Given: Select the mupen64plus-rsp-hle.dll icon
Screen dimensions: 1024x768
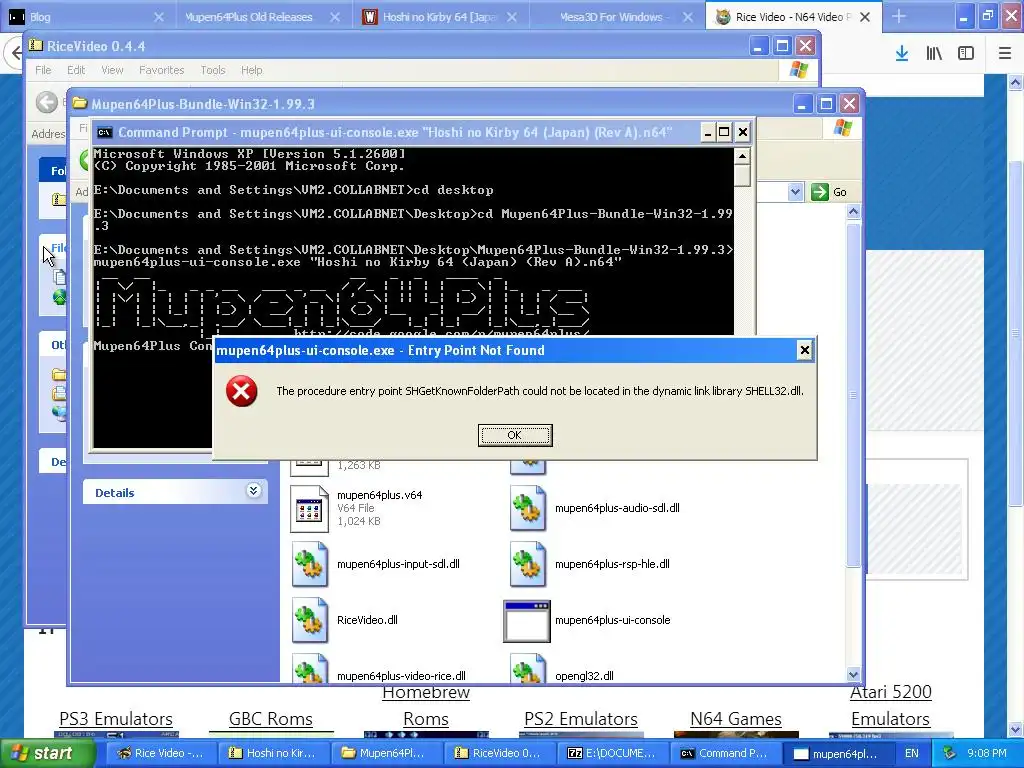Looking at the screenshot, I should point(528,564).
